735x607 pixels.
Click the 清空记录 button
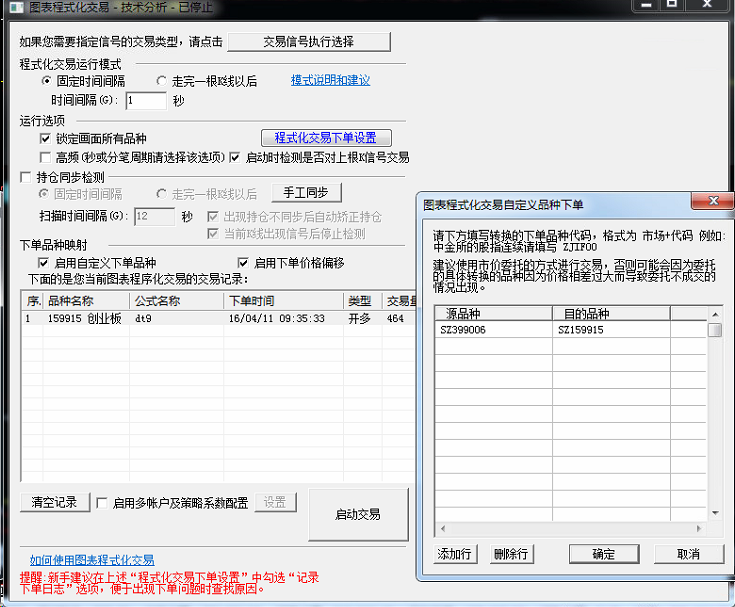pos(53,502)
